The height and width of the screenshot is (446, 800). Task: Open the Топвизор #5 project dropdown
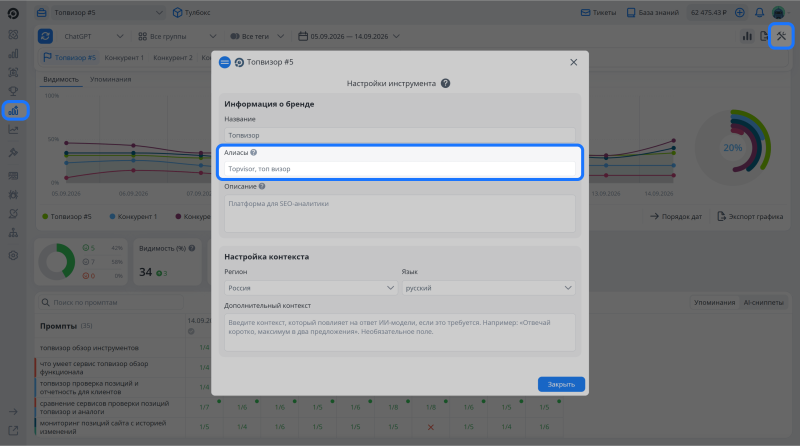click(108, 13)
